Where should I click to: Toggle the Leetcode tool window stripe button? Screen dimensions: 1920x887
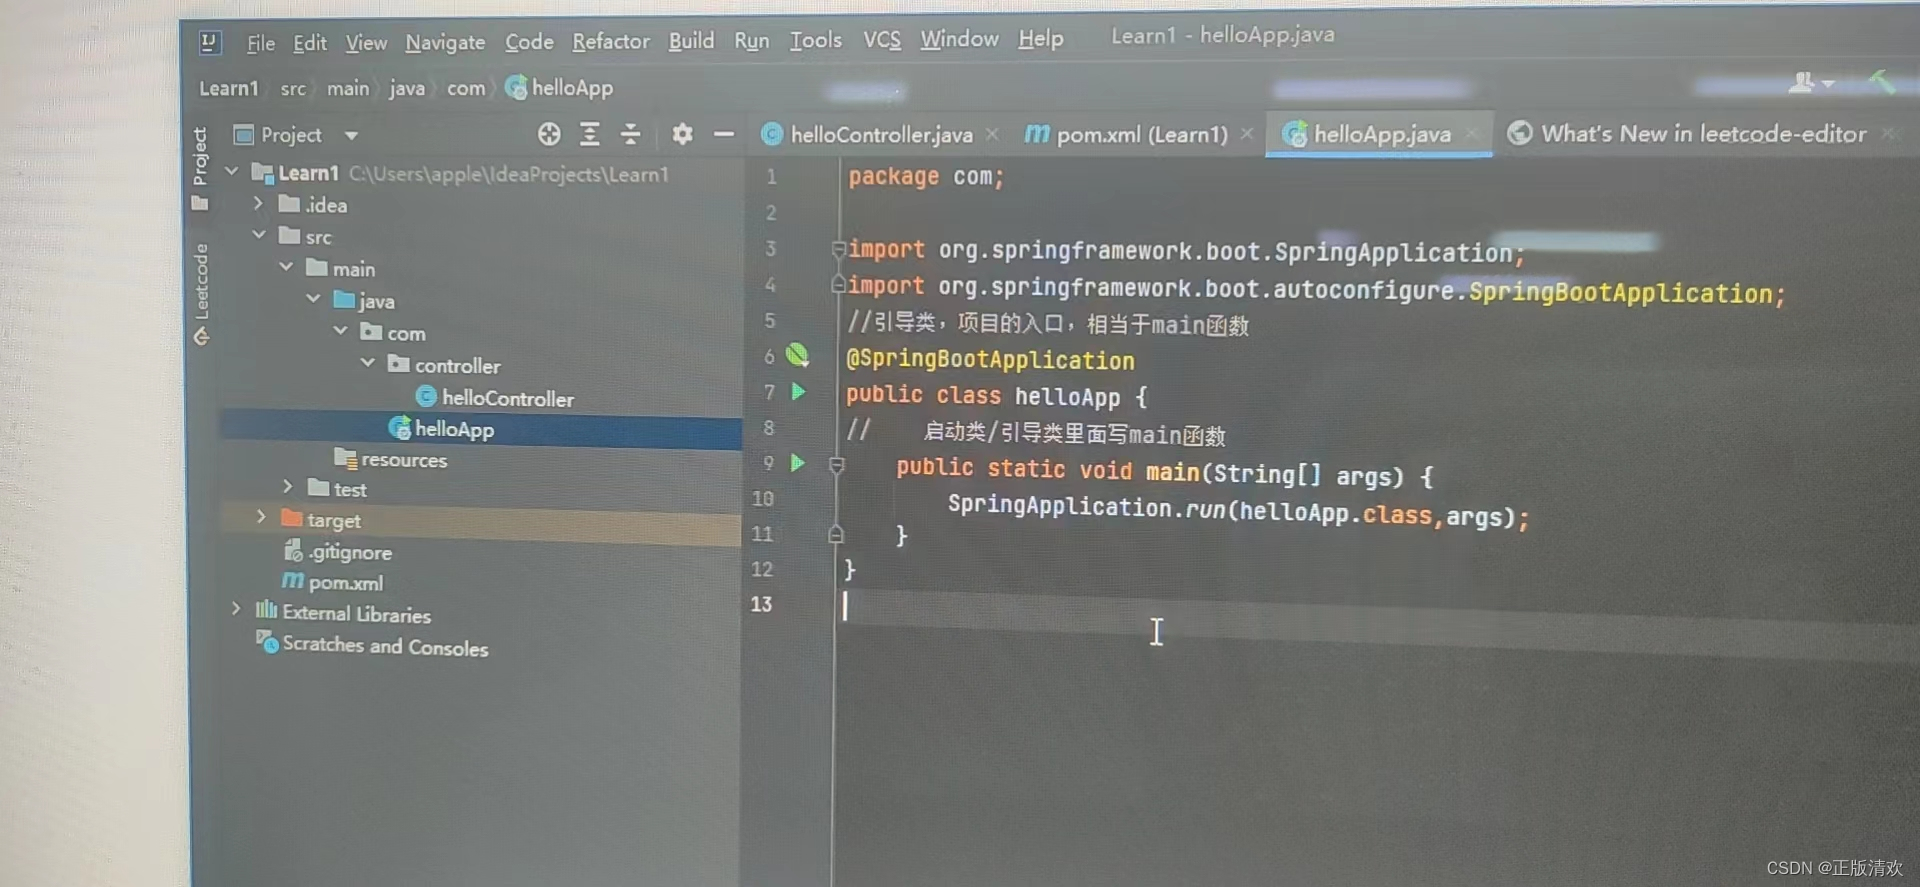pos(201,293)
